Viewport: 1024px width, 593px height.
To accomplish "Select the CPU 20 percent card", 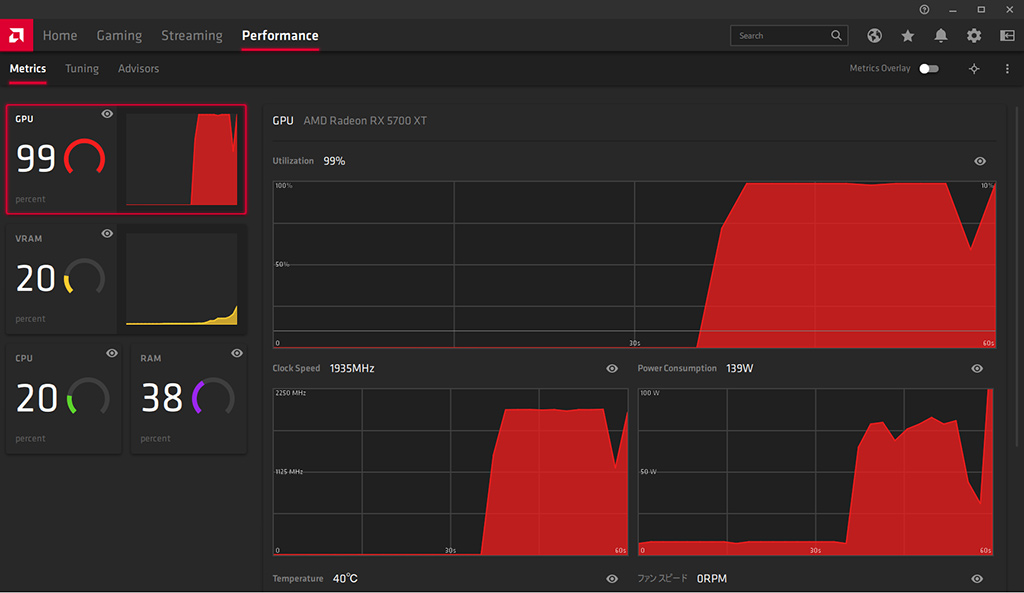I will point(64,398).
